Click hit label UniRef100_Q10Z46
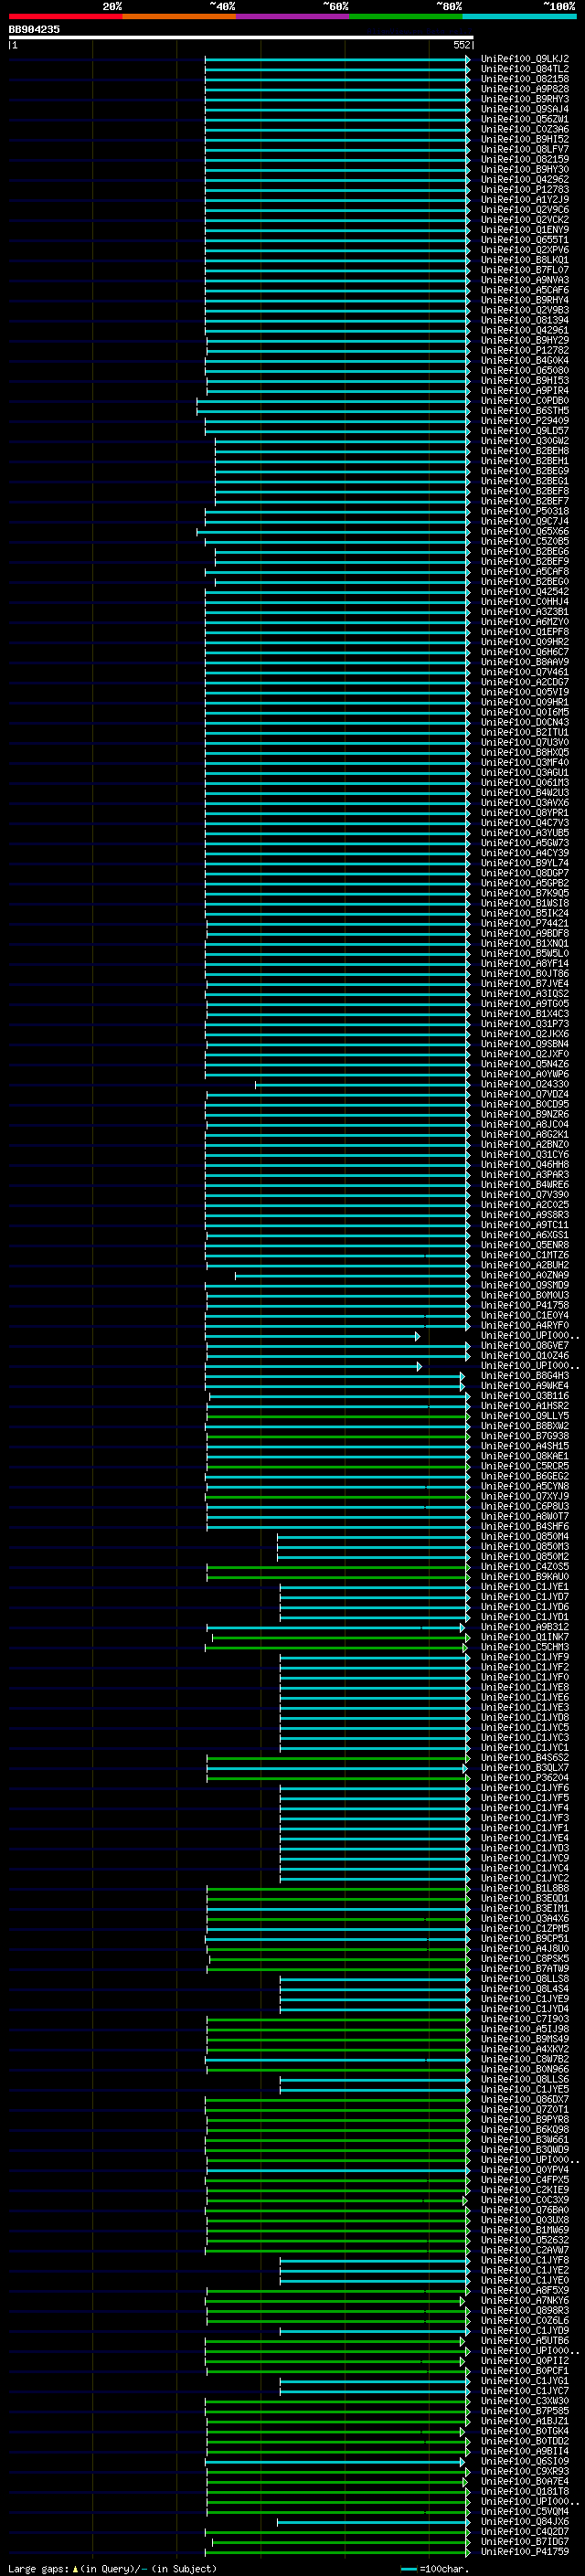Viewport: 585px width, 2576px height. (x=525, y=1356)
